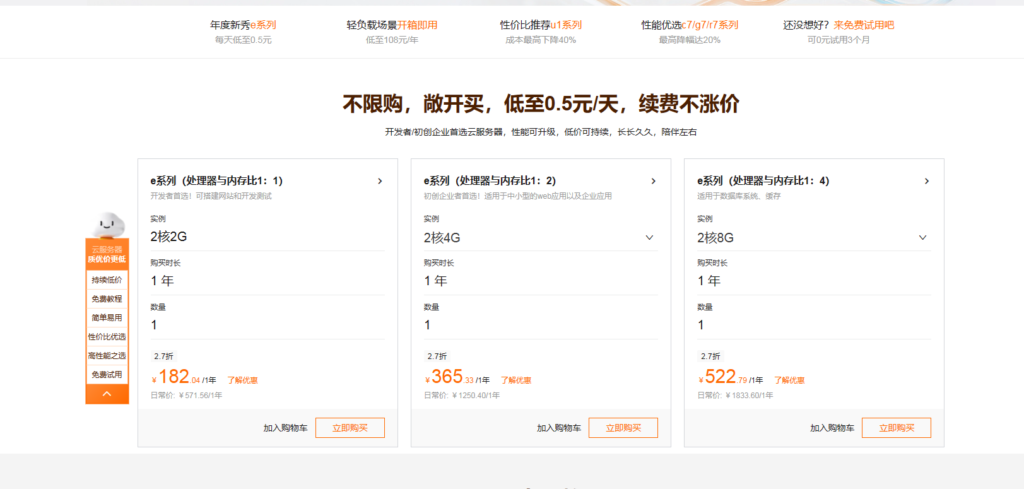Viewport: 1024px width, 489px height.
Task: Click 了解优惠 next to ¥522.79
Action: 790,380
